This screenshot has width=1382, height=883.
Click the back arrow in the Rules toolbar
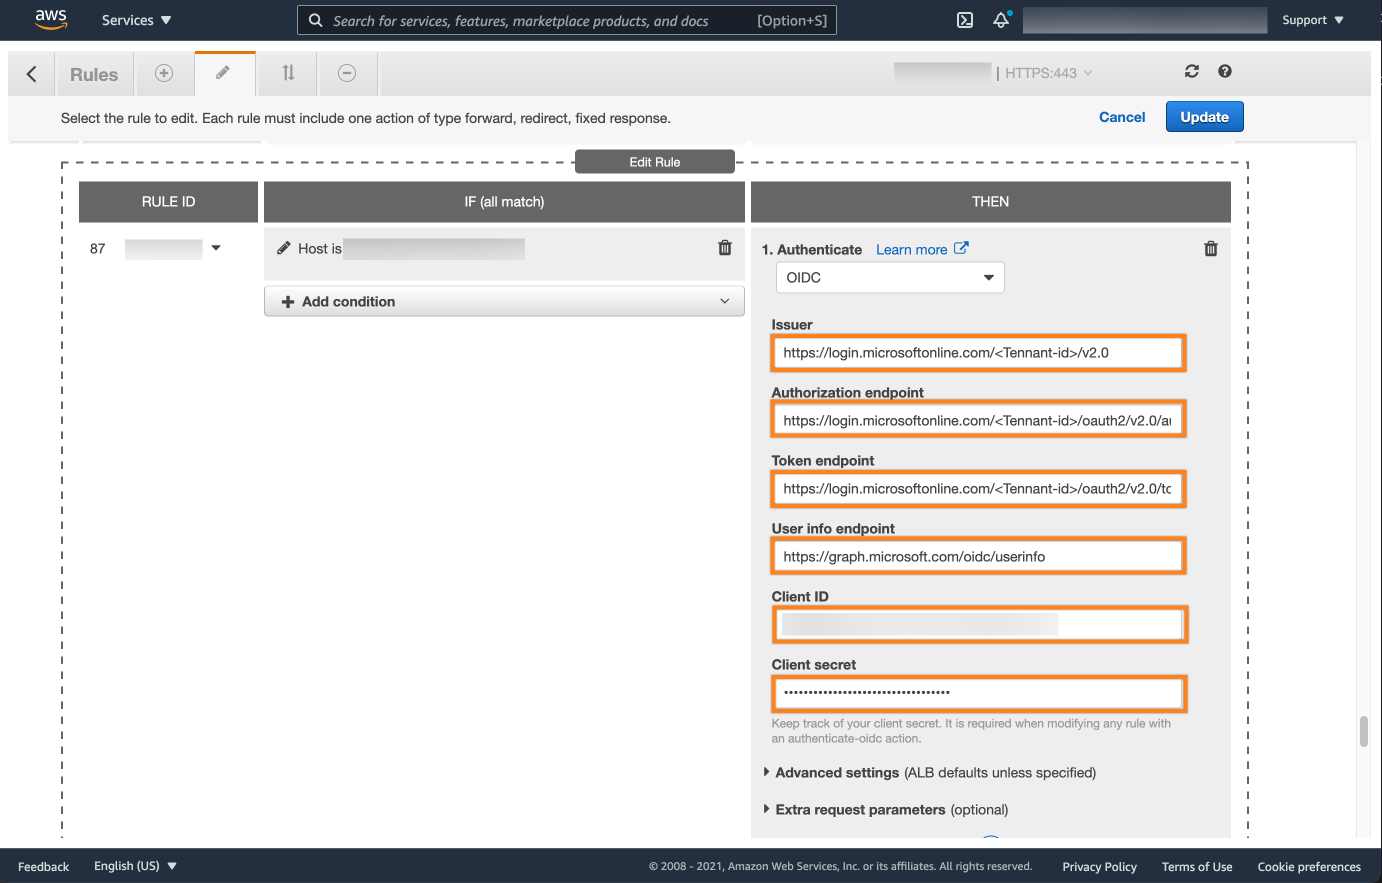coord(32,74)
